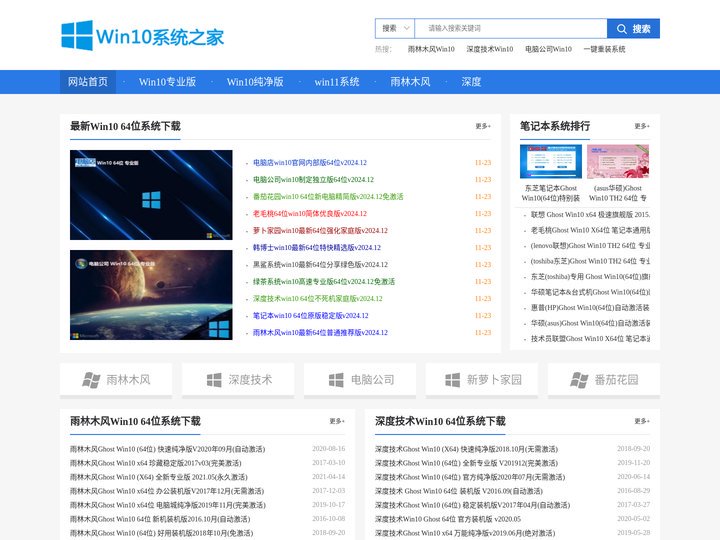Open 雨林木风win10最新64位普通推荐版 link
This screenshot has height=540, width=720.
click(320, 332)
